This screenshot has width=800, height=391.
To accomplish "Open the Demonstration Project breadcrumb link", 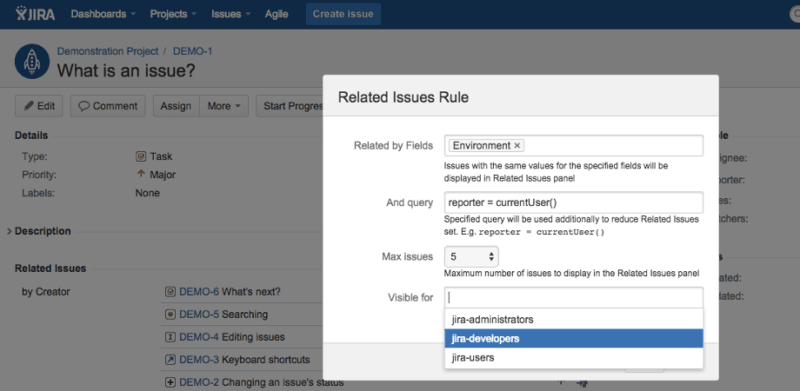I will pos(108,51).
